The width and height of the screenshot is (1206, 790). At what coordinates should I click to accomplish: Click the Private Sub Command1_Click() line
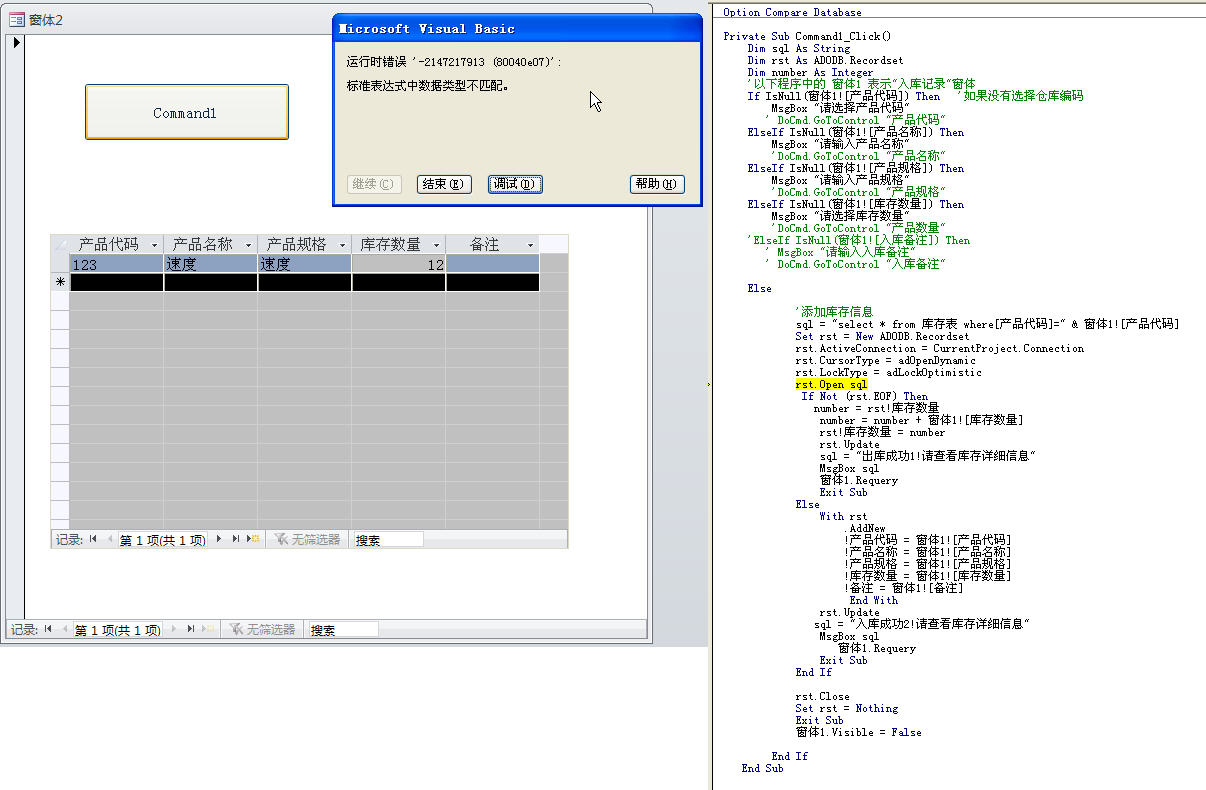(807, 36)
